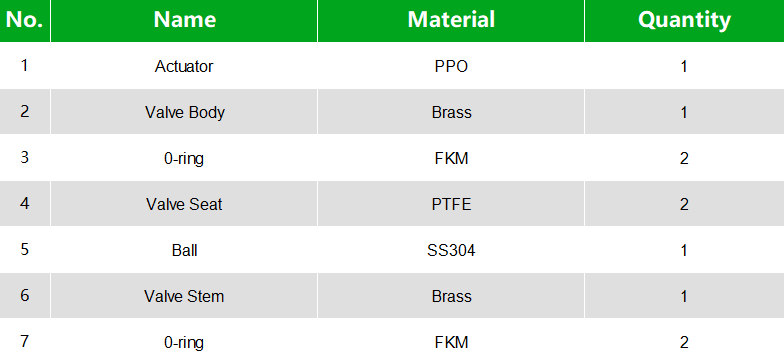This screenshot has height=361, width=784.
Task: Click Brass material in Valve Body row
Action: click(x=451, y=112)
